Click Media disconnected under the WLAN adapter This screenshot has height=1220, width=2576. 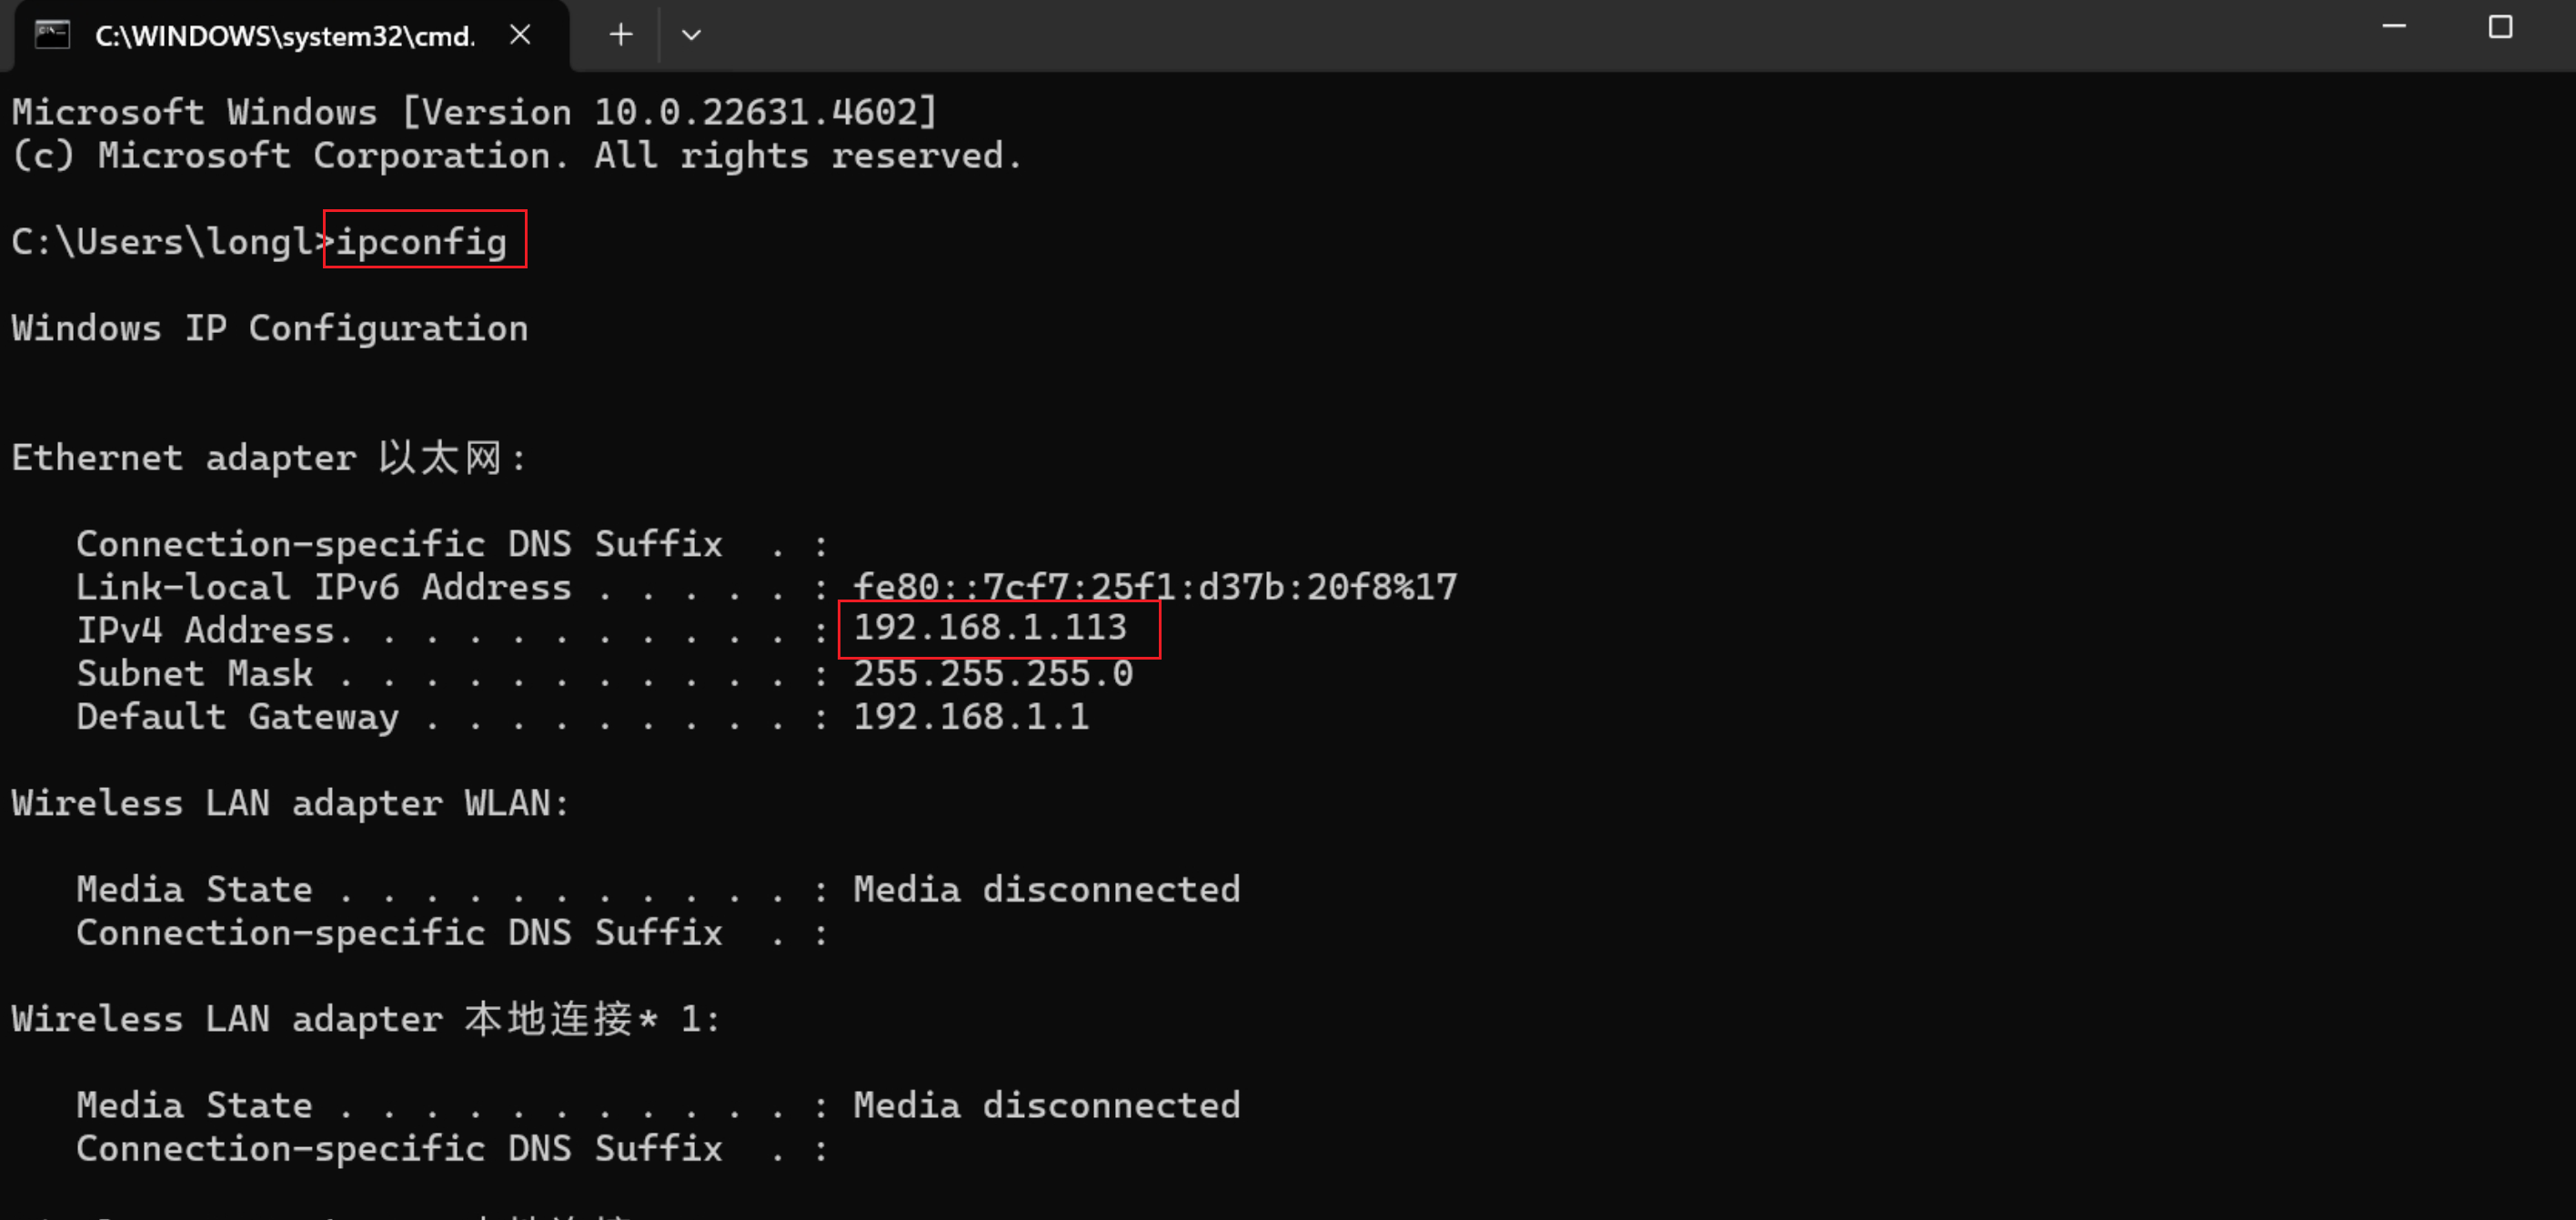click(1046, 889)
